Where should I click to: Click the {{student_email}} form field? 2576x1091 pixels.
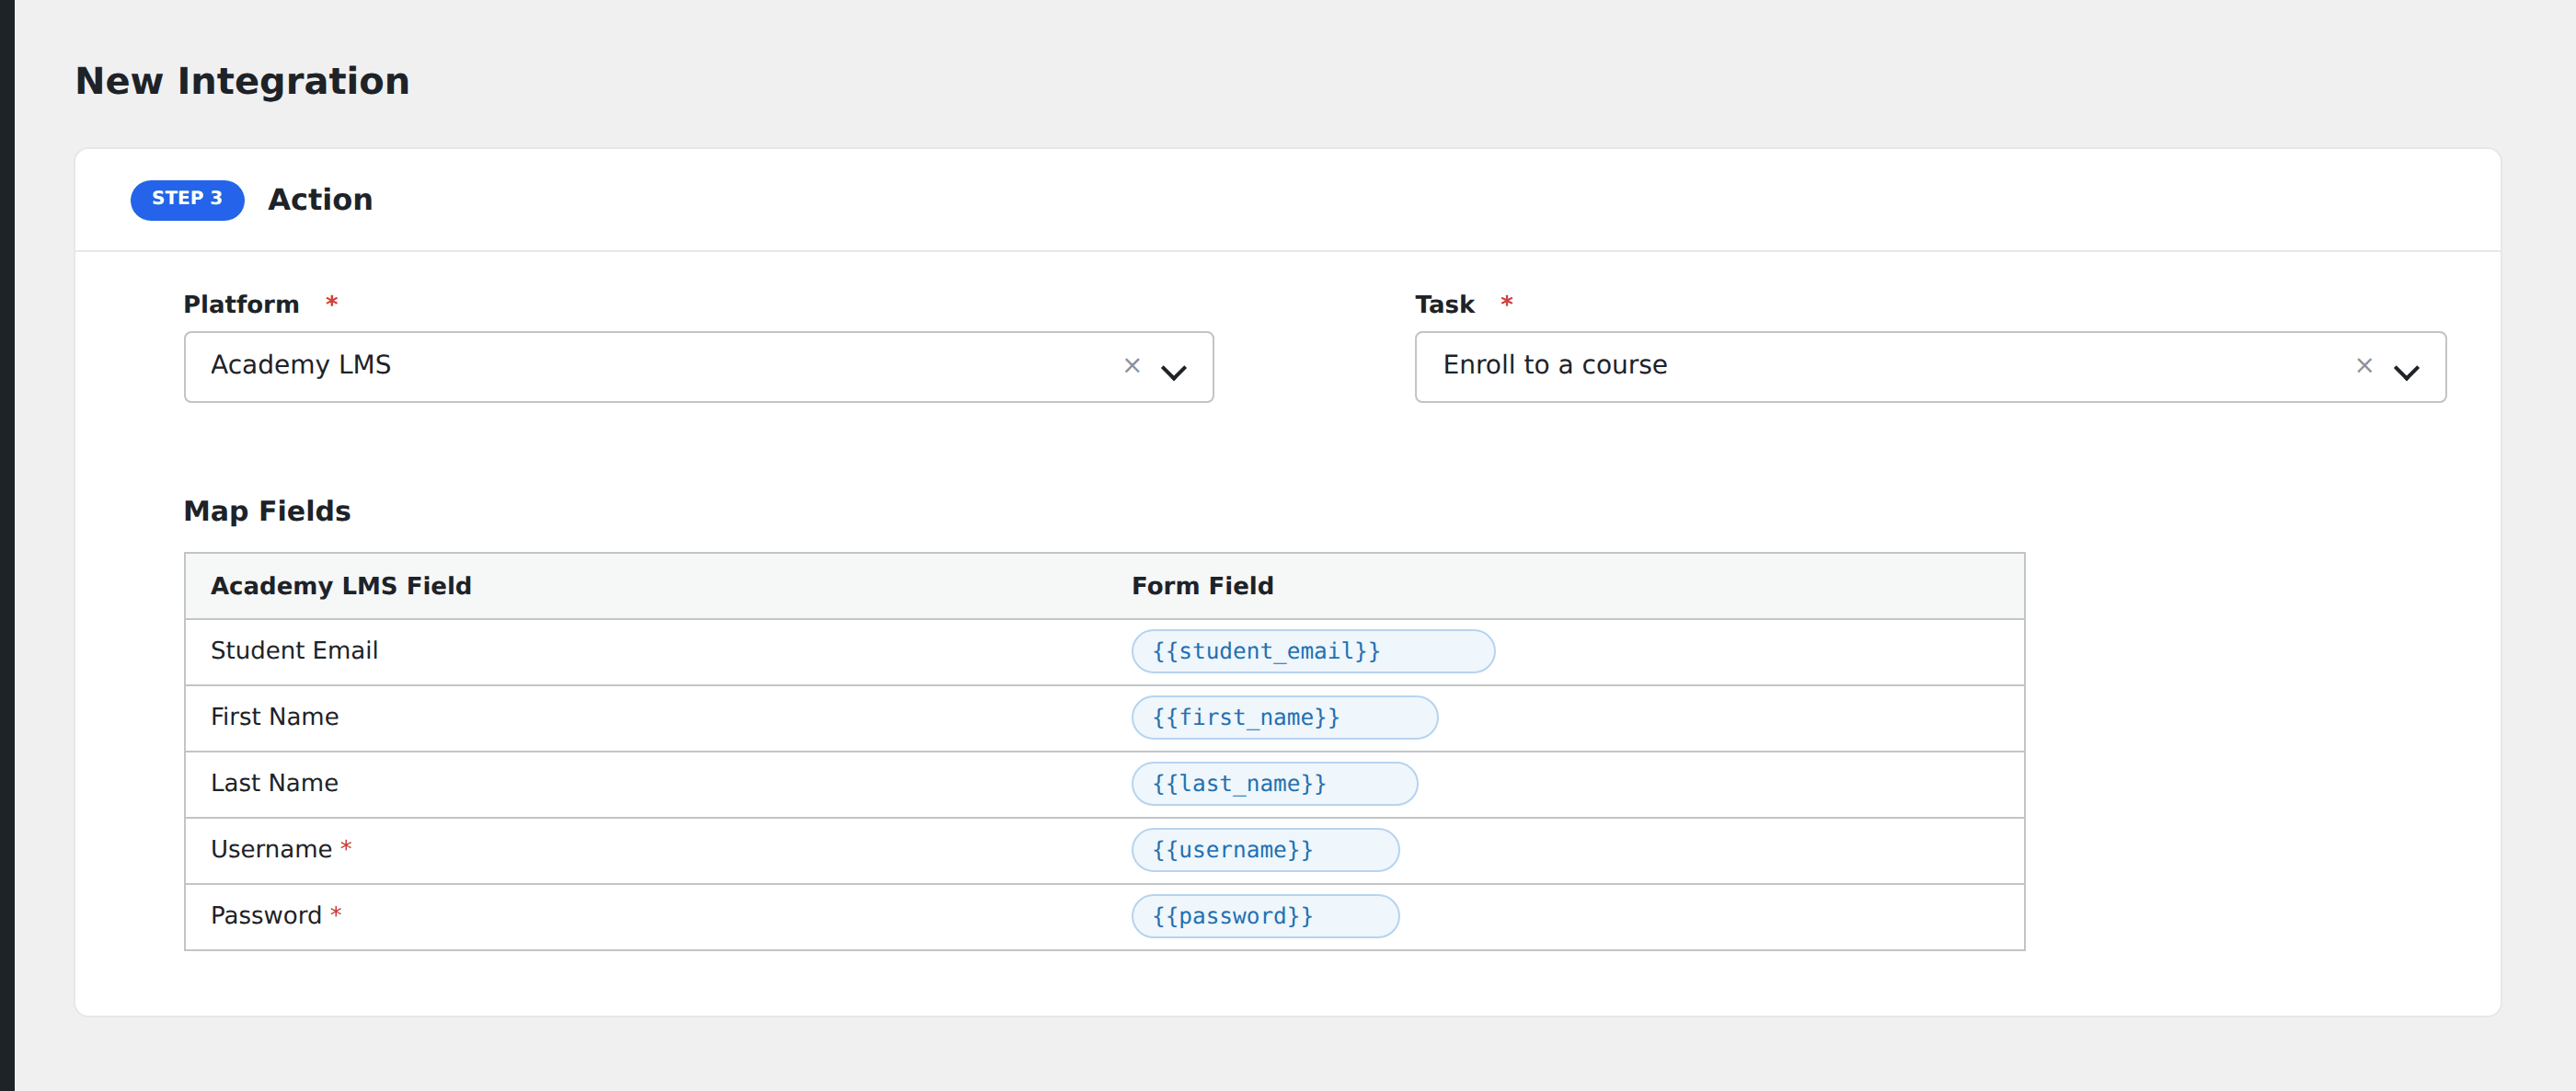coord(1313,651)
